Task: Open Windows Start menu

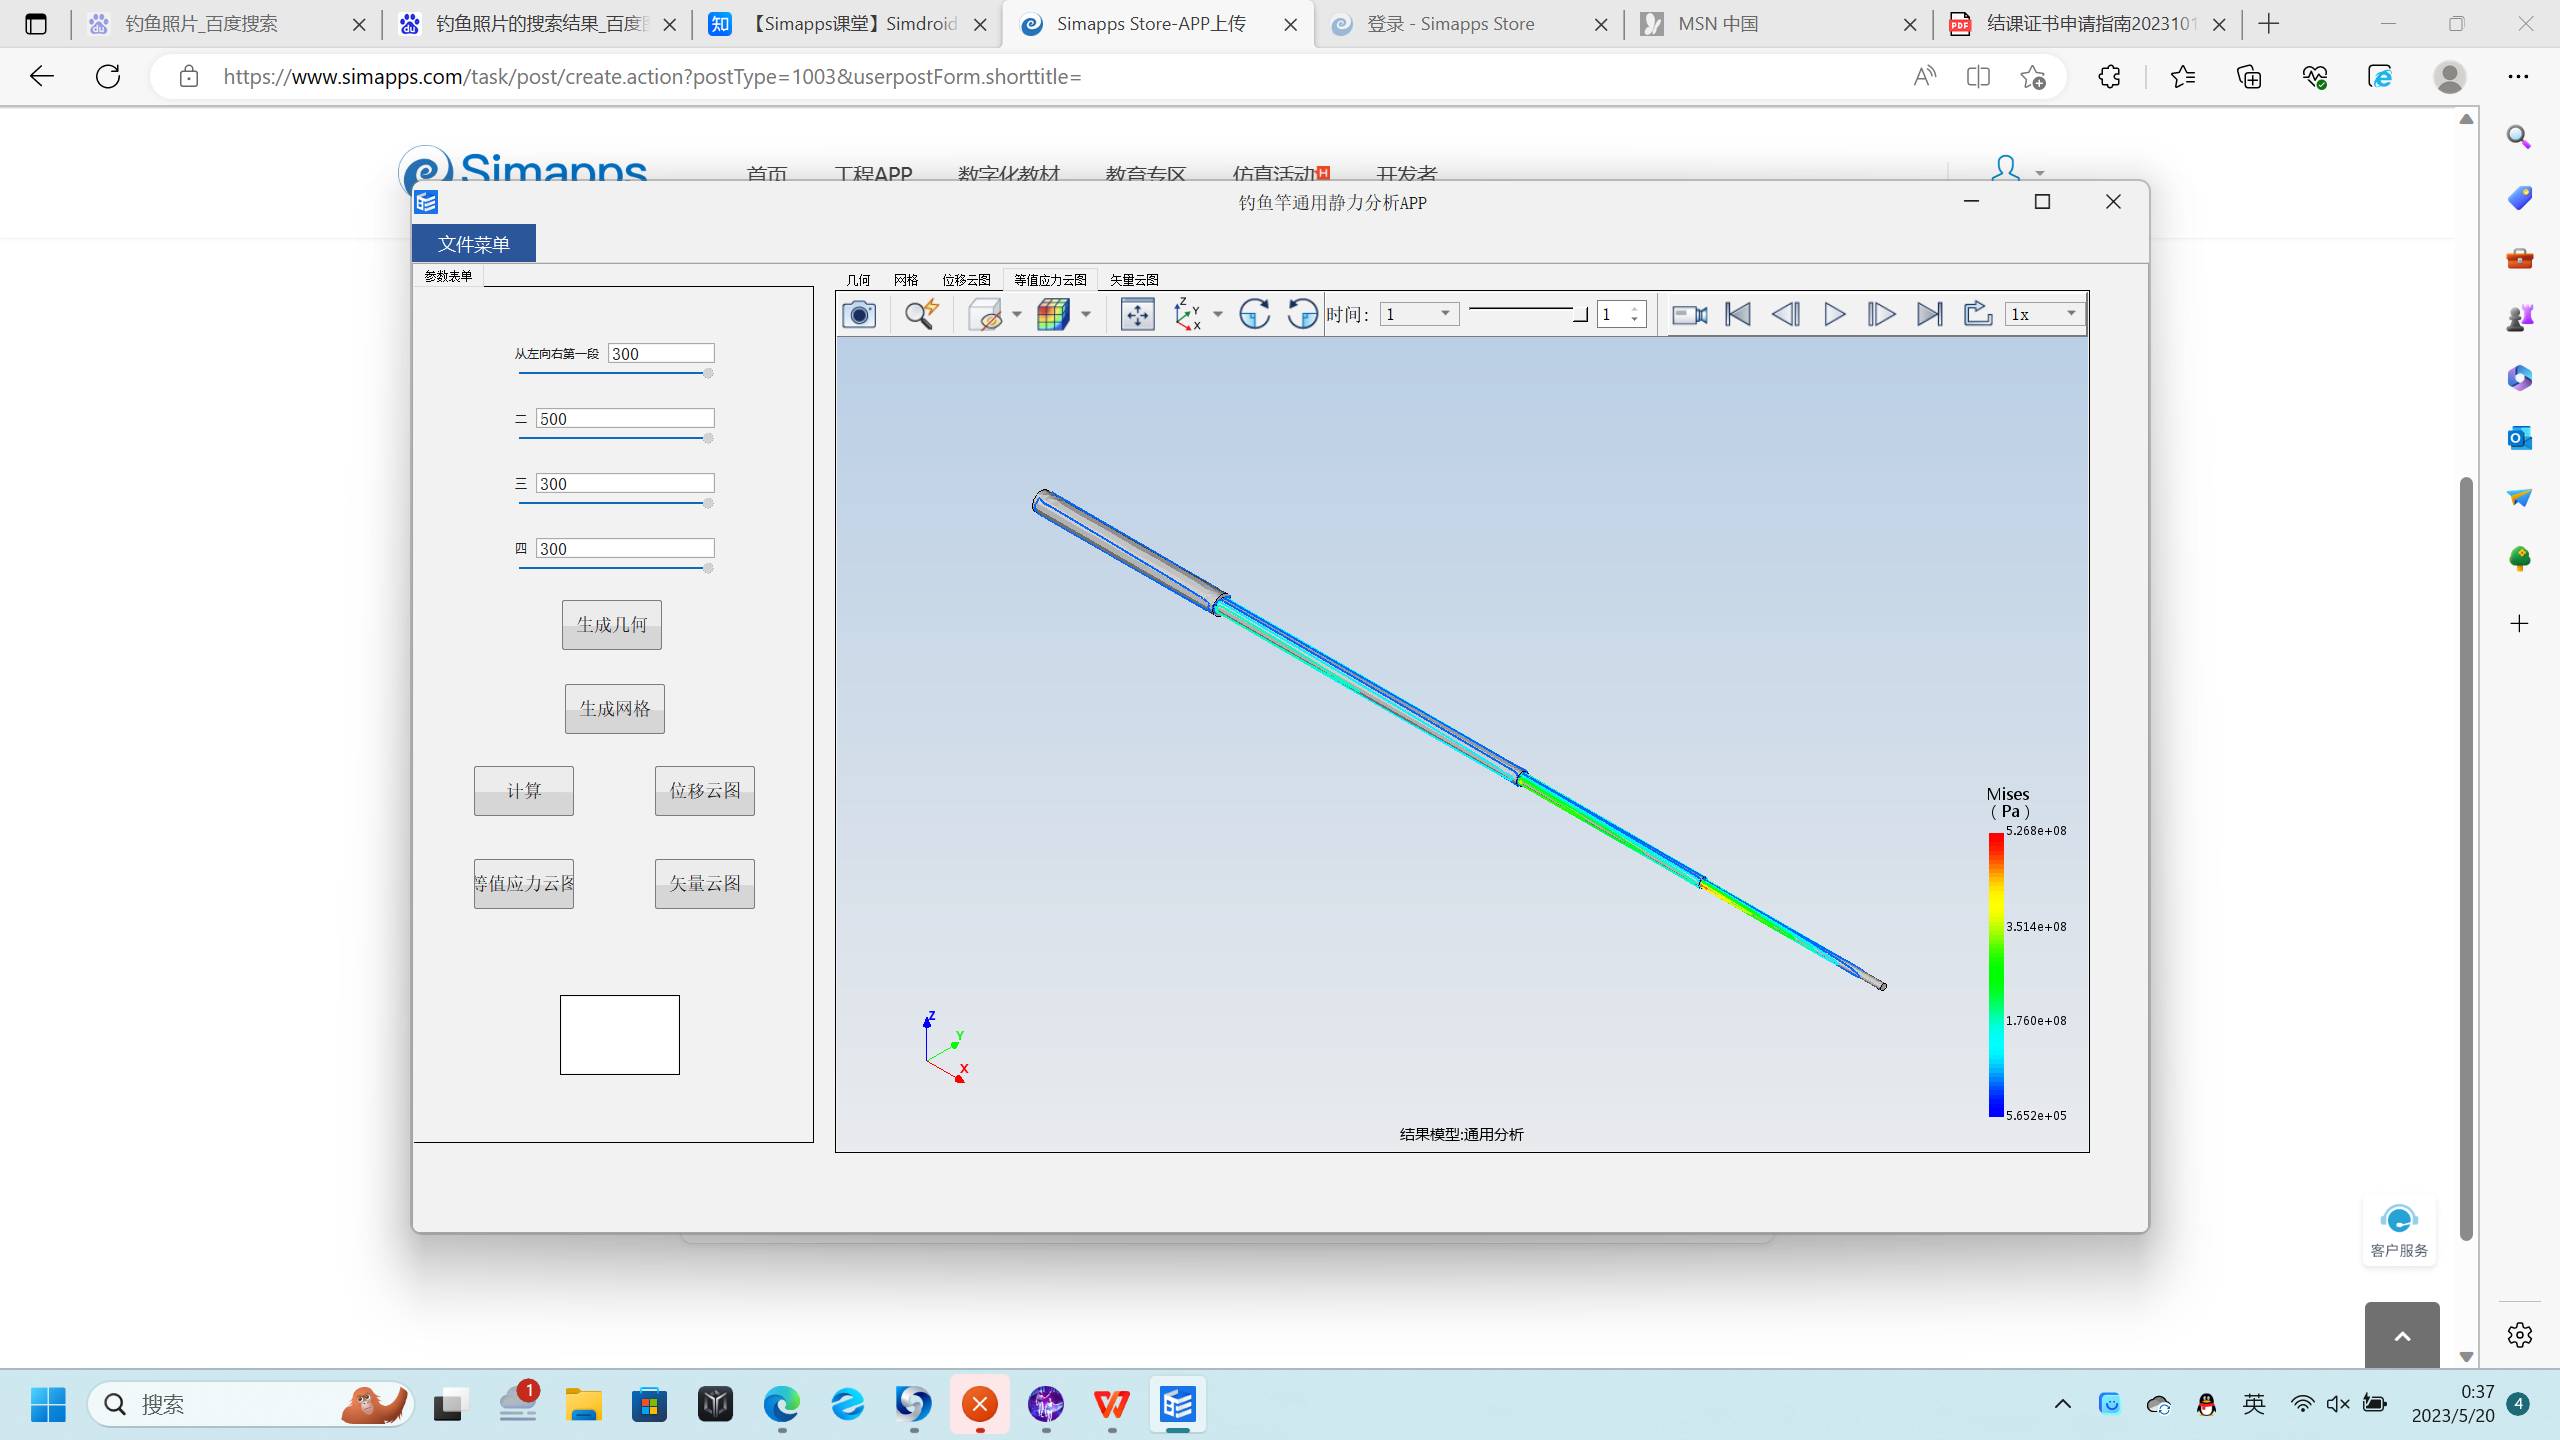Action: [48, 1405]
